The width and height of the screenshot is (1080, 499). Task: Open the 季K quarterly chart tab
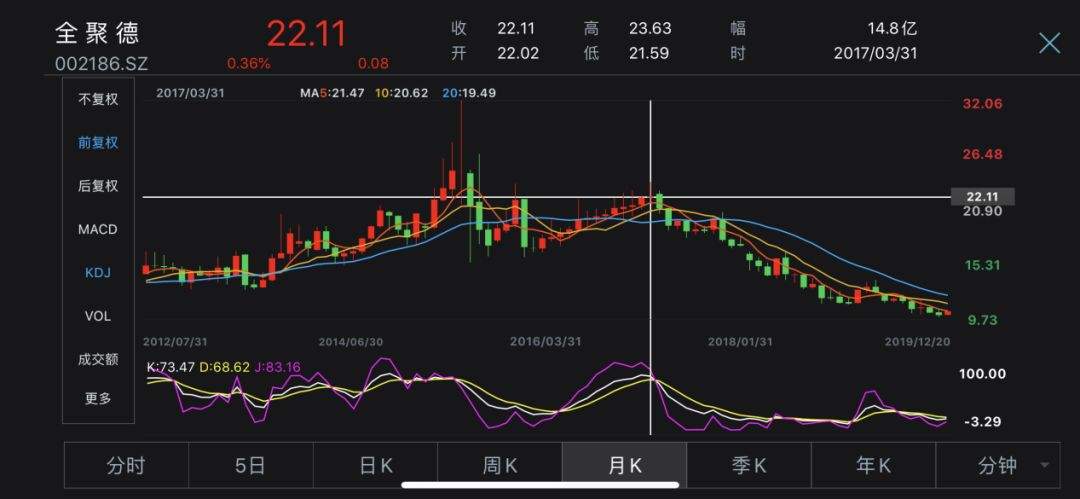pyautogui.click(x=748, y=465)
